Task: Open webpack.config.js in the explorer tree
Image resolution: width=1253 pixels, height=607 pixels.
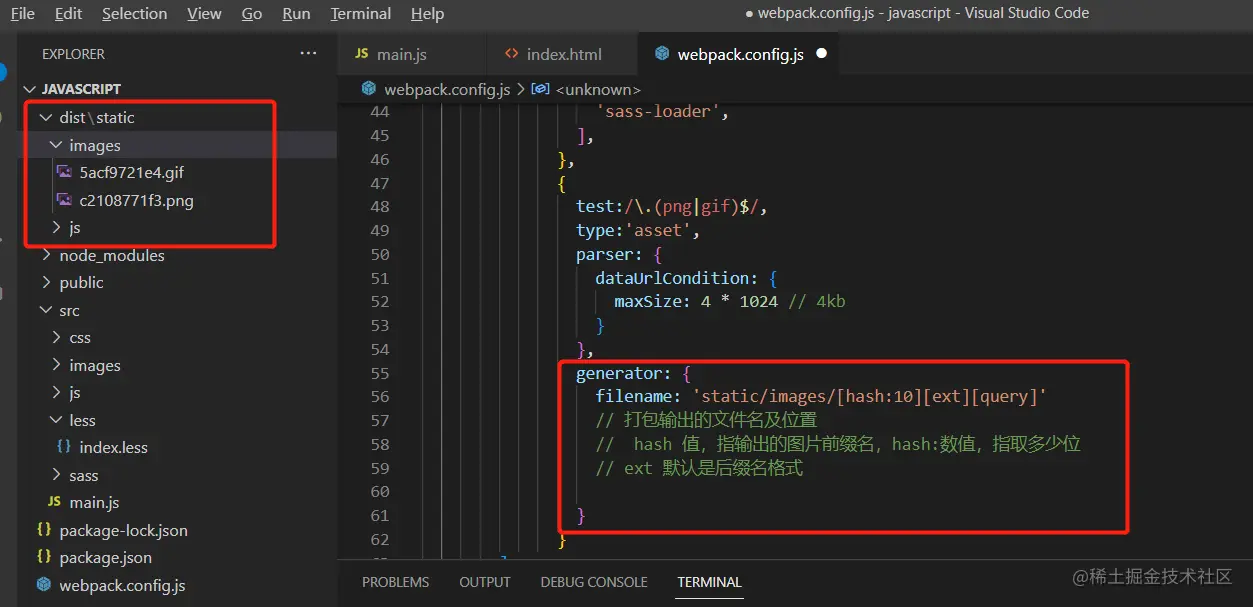Action: pyautogui.click(x=122, y=586)
